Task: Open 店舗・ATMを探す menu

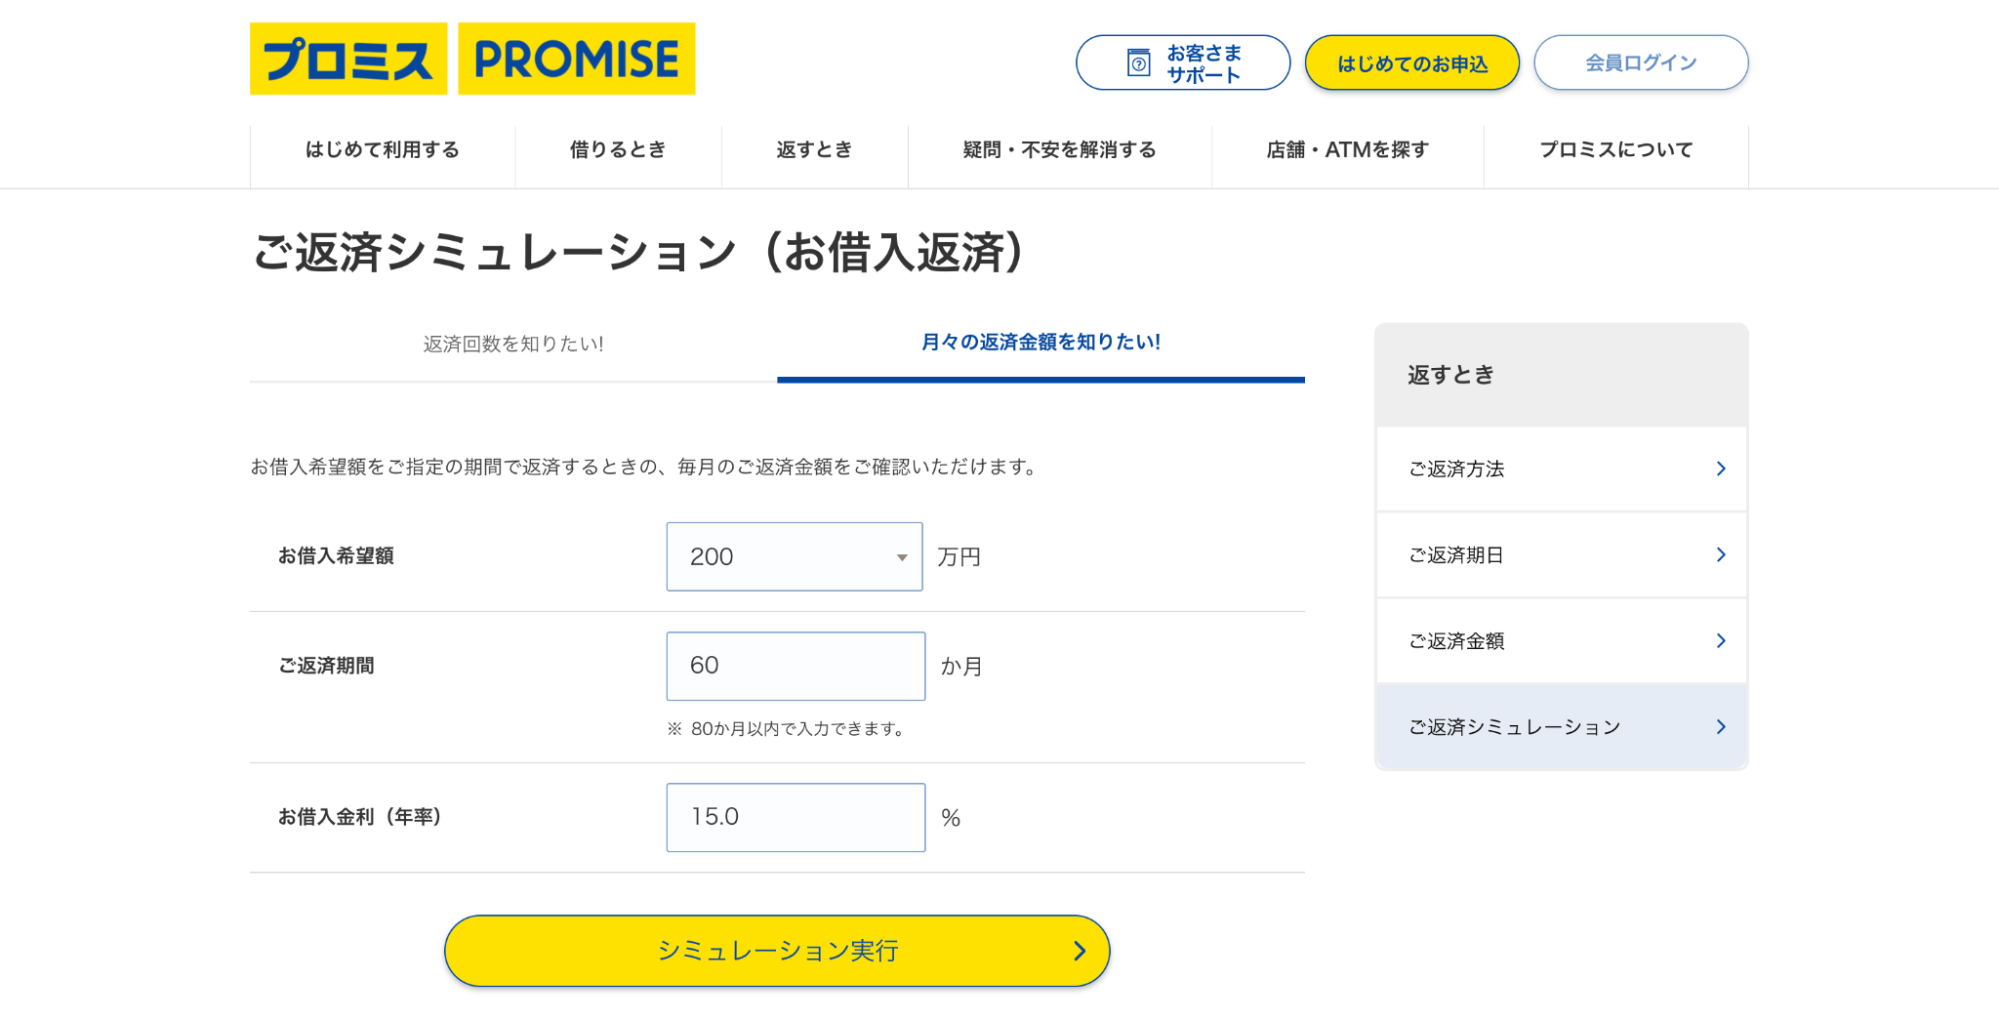Action: [1347, 150]
